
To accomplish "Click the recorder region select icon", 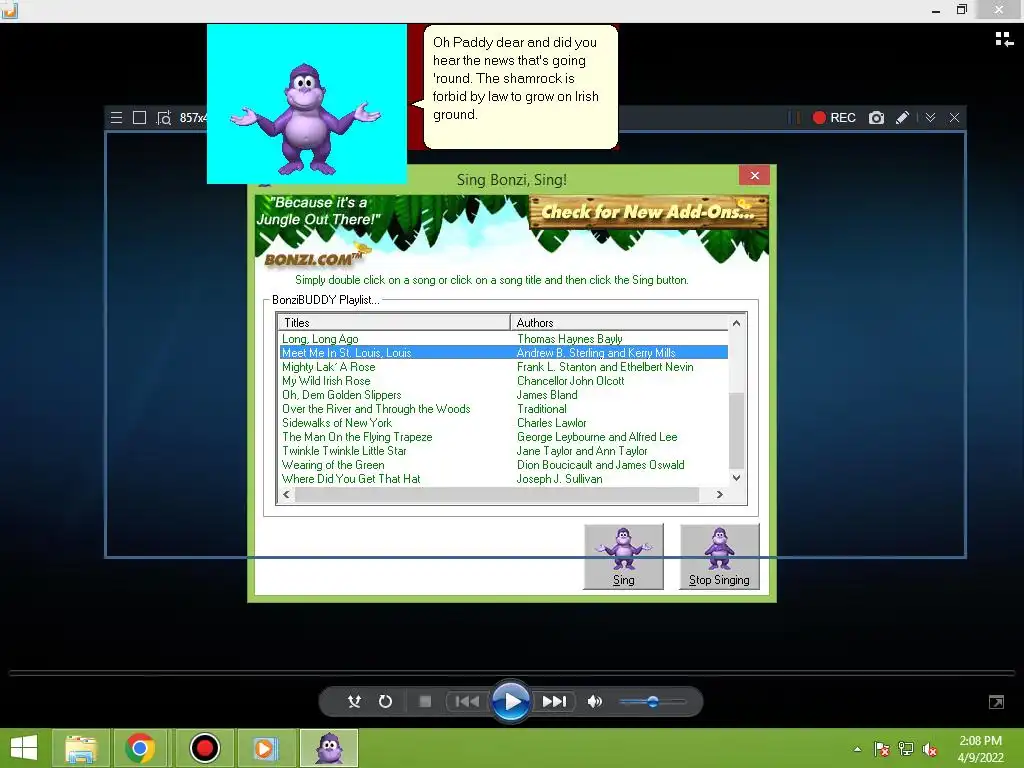I will 163,118.
